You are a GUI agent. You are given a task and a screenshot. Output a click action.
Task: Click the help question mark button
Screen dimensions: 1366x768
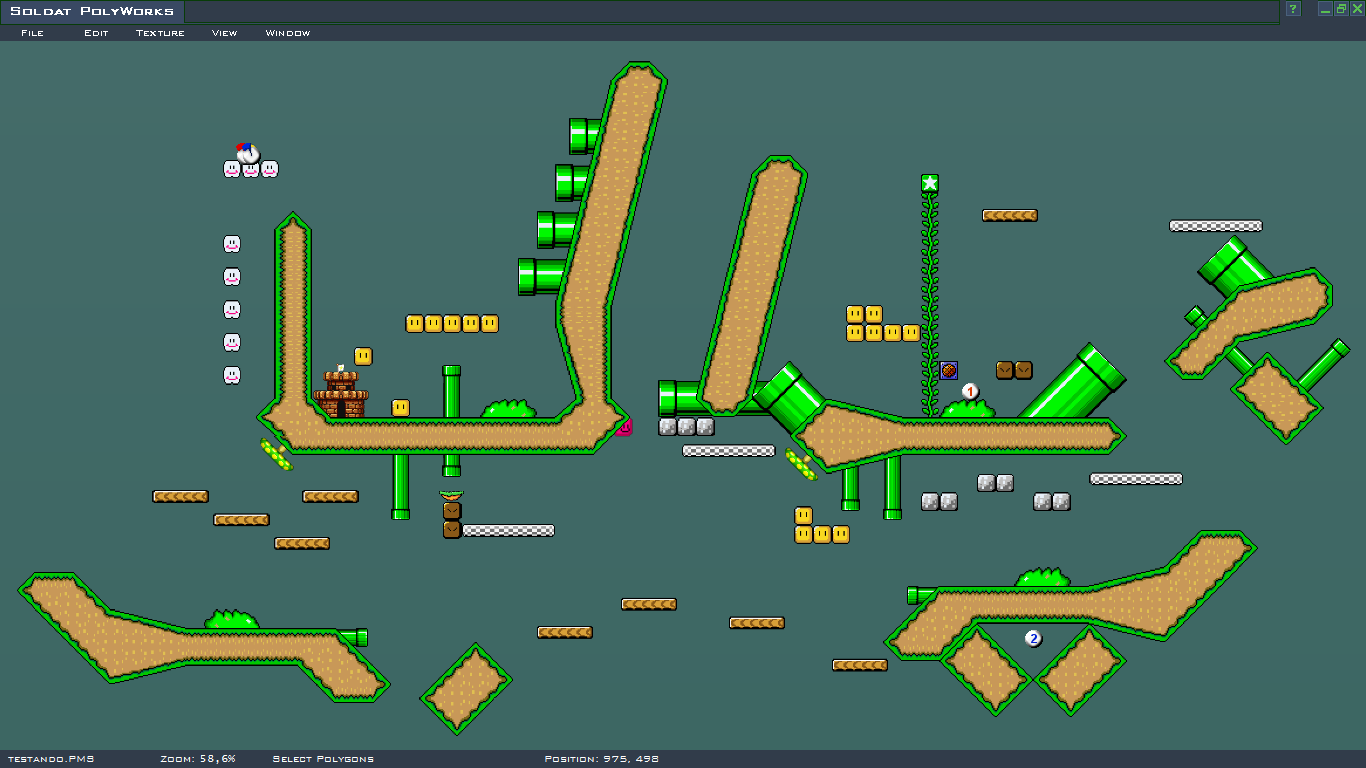pos(1293,9)
